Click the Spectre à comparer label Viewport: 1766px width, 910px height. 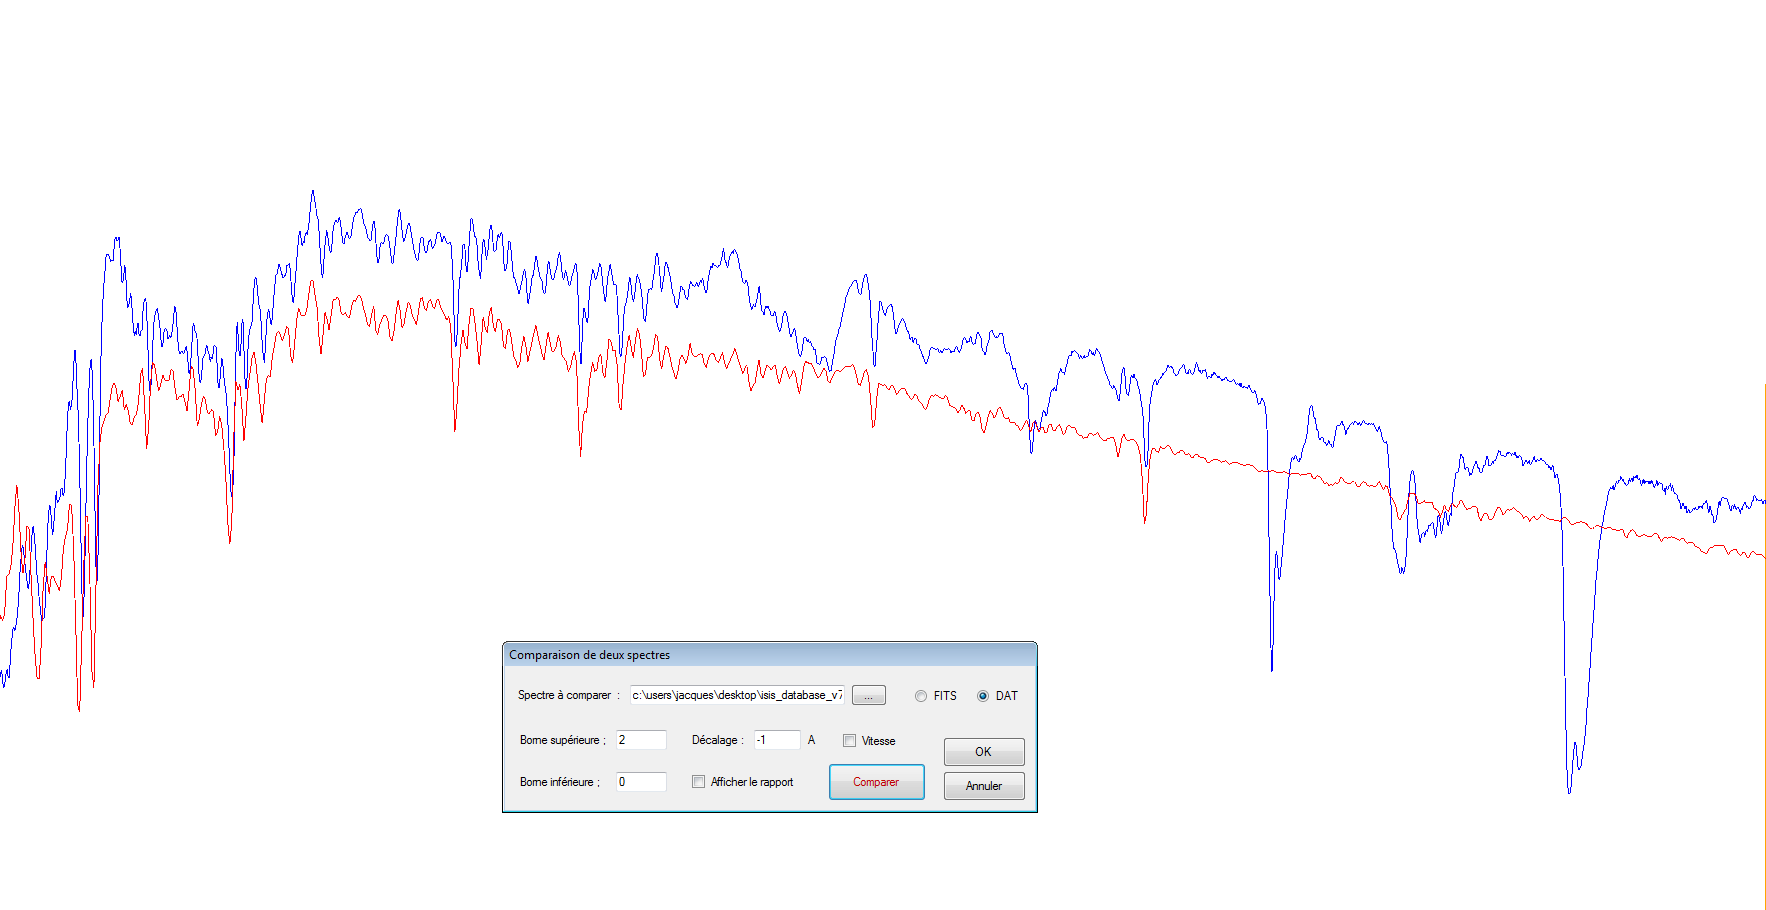(564, 695)
